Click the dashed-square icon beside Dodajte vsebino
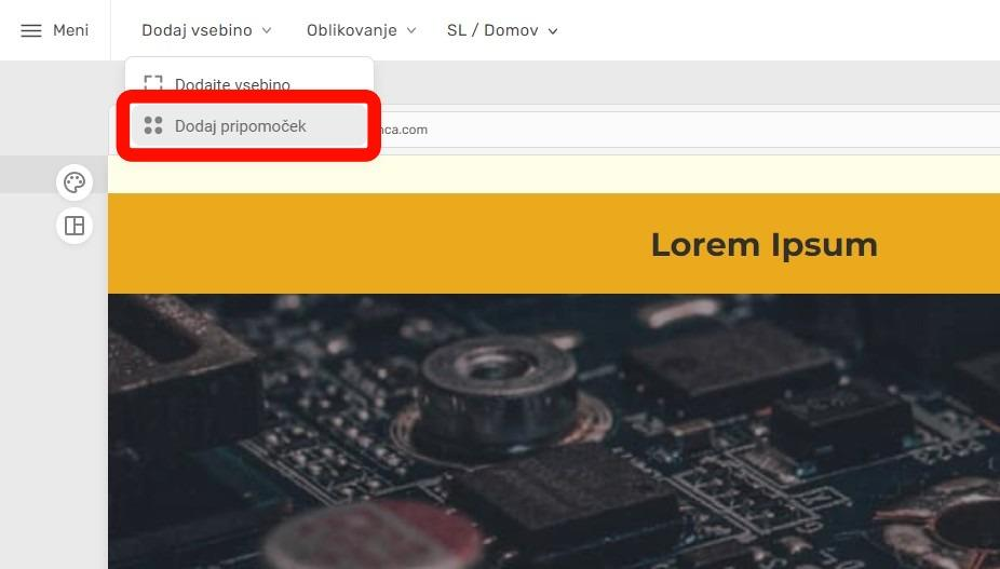Screen dimensions: 1000x569 point(153,84)
